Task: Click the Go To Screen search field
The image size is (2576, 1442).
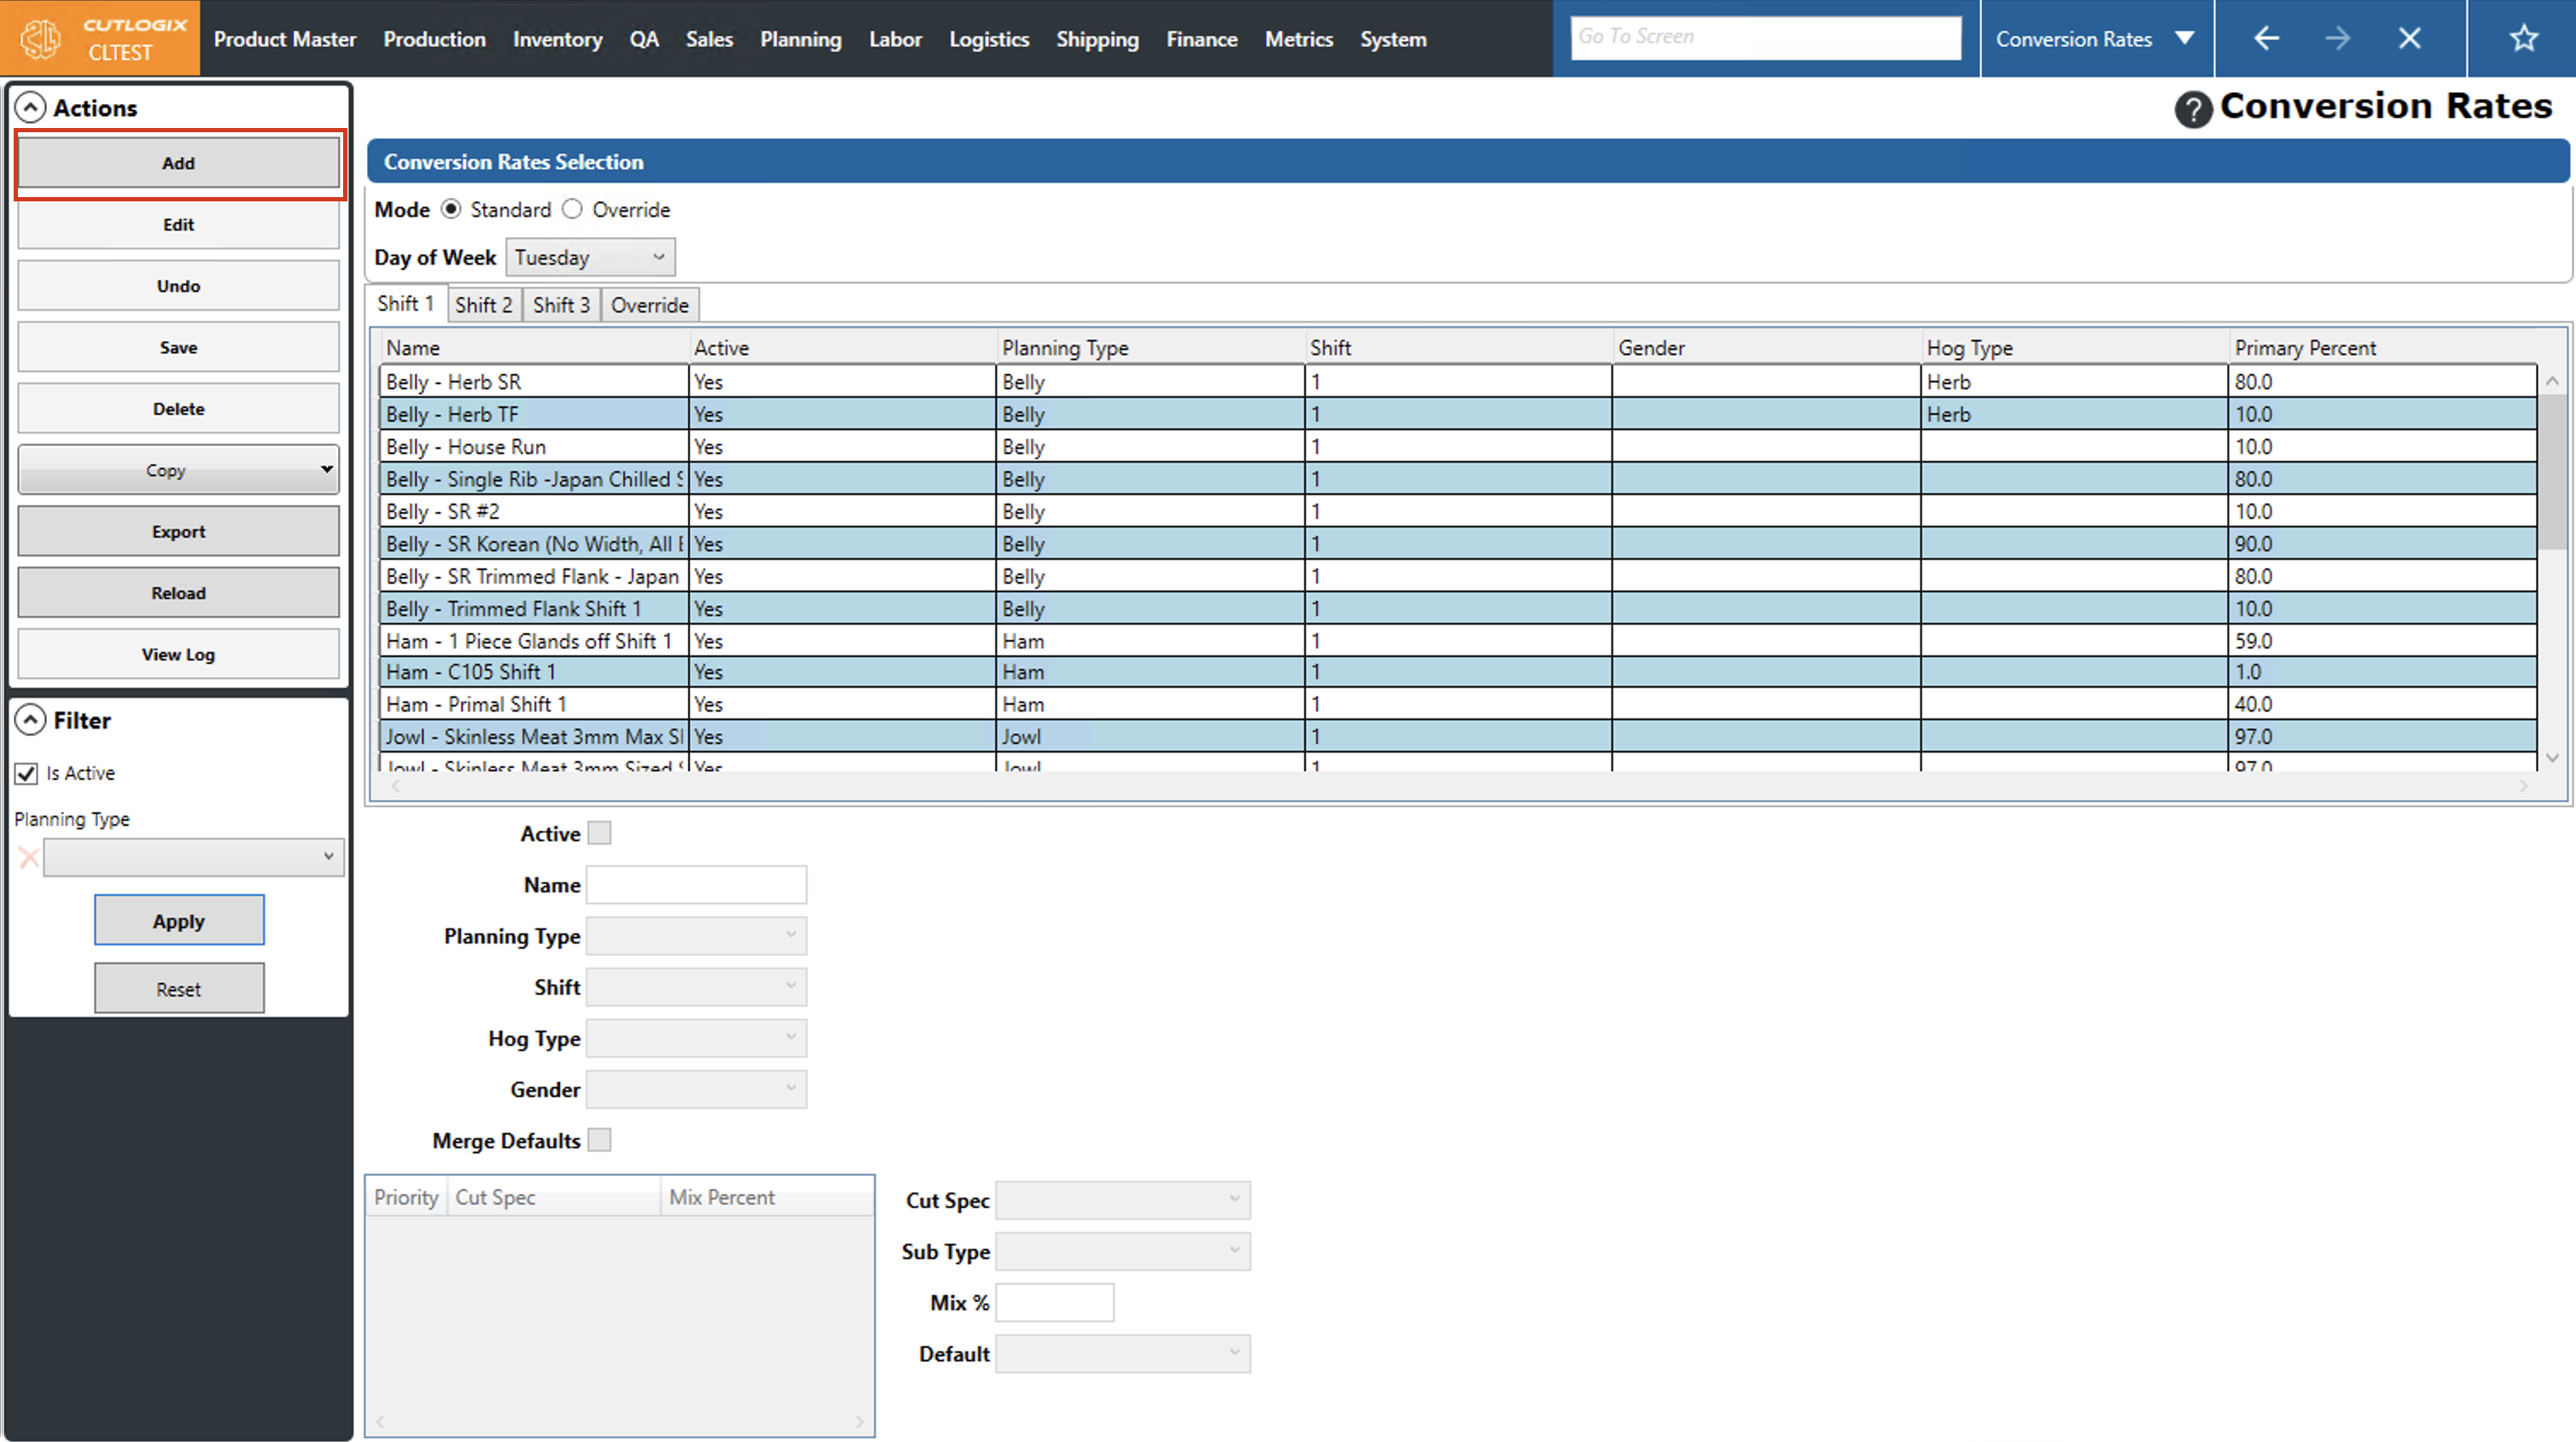Action: 1765,37
